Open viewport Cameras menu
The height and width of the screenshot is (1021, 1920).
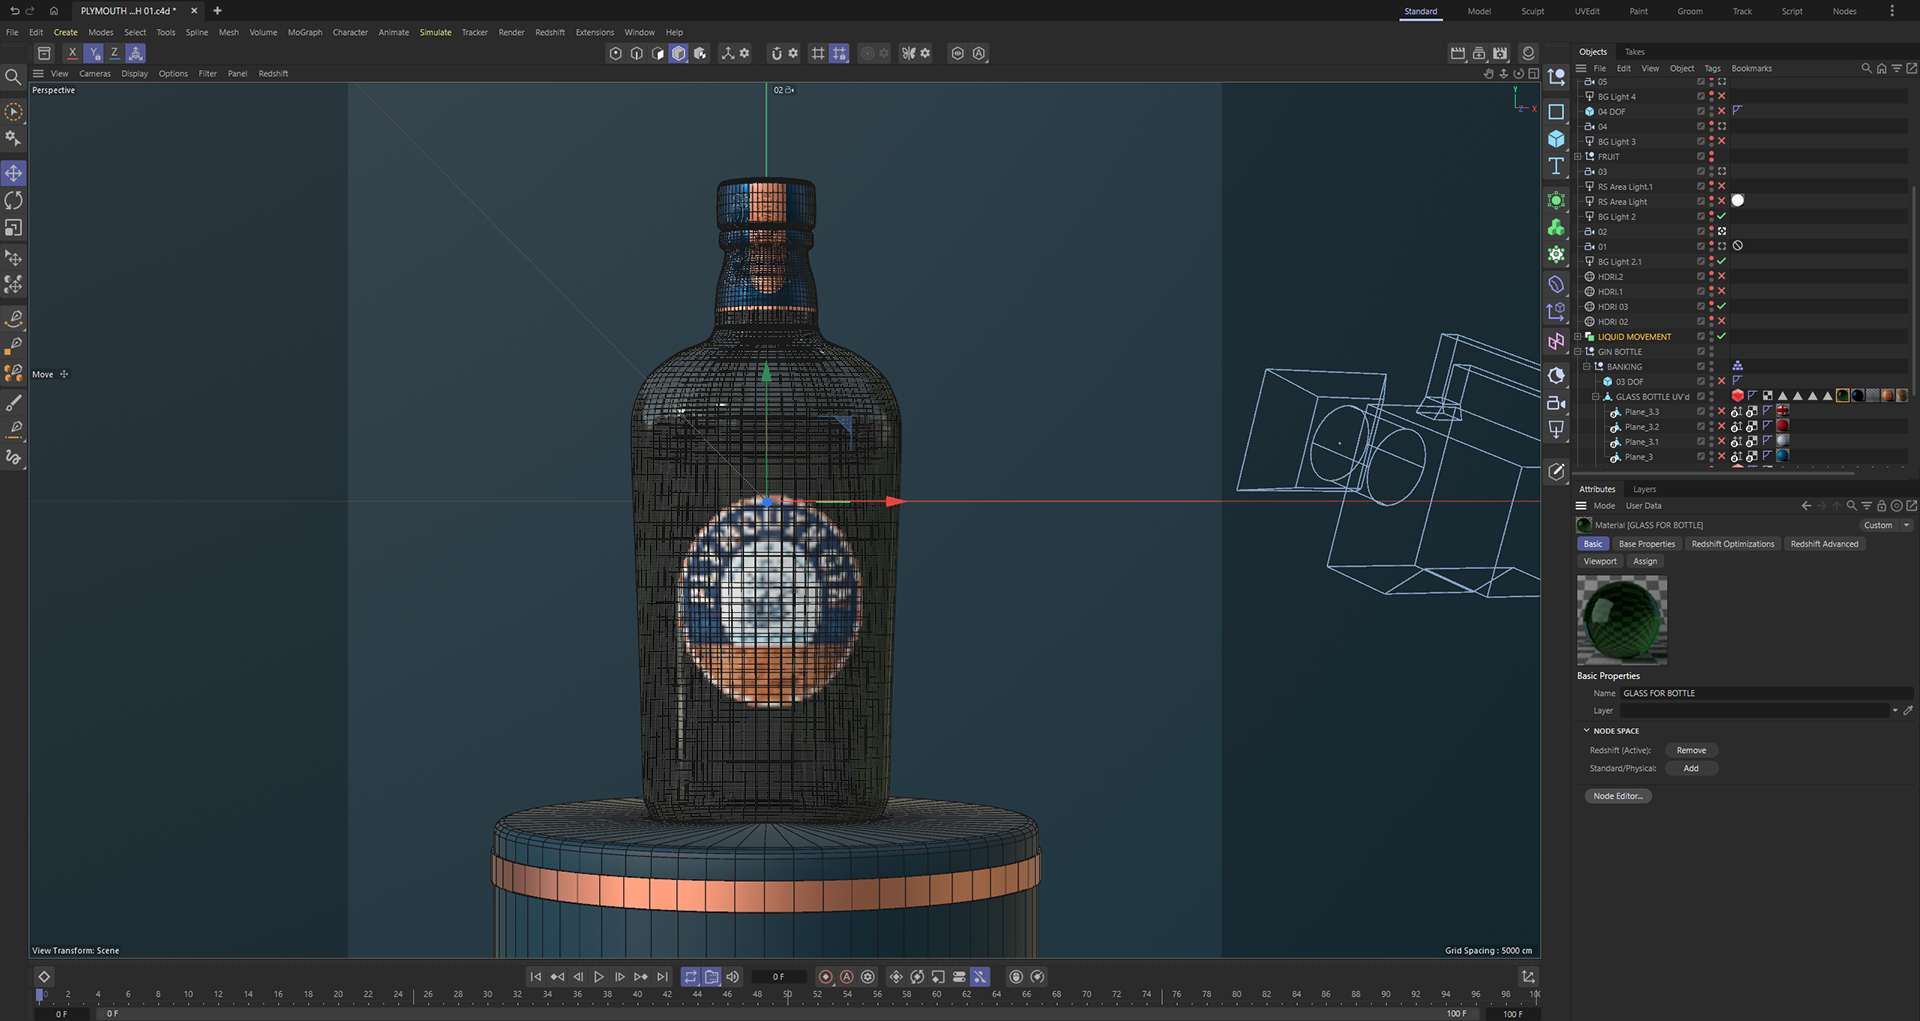(x=95, y=74)
